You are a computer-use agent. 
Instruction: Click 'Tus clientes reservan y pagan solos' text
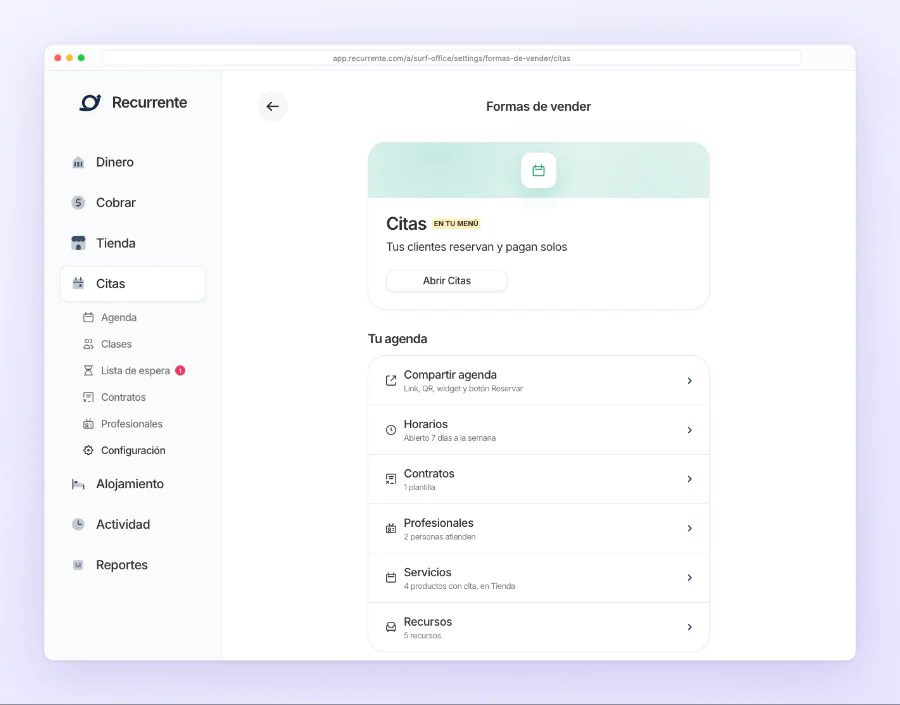pyautogui.click(x=476, y=247)
